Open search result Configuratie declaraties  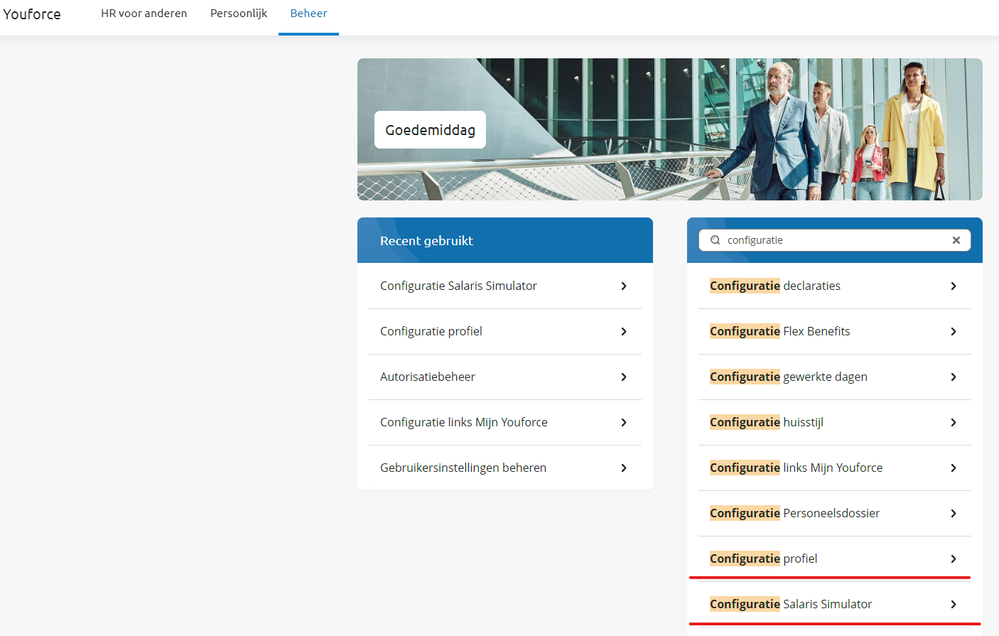coord(835,286)
